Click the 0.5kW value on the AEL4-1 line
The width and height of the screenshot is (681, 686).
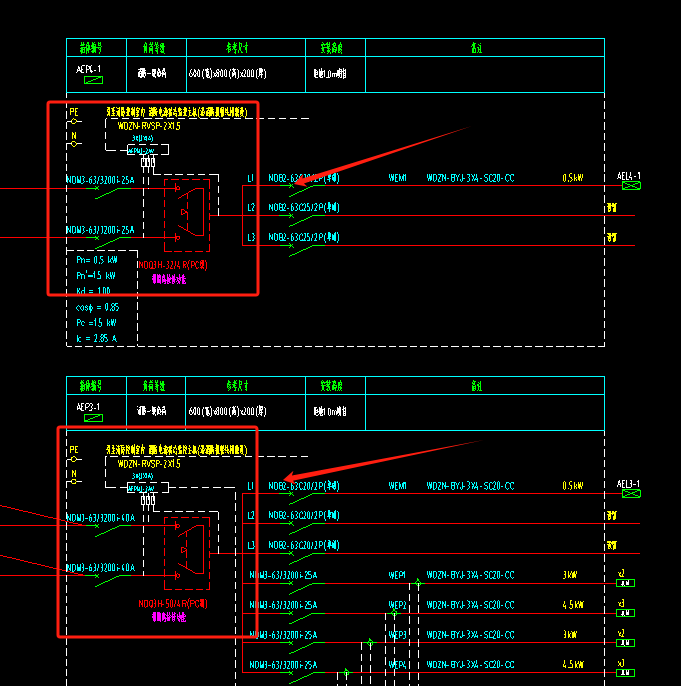point(573,178)
